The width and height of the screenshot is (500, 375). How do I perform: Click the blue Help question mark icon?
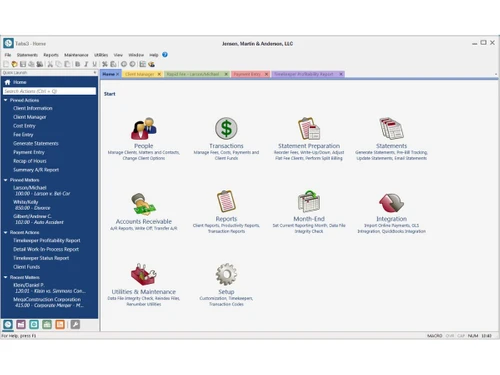click(x=165, y=54)
